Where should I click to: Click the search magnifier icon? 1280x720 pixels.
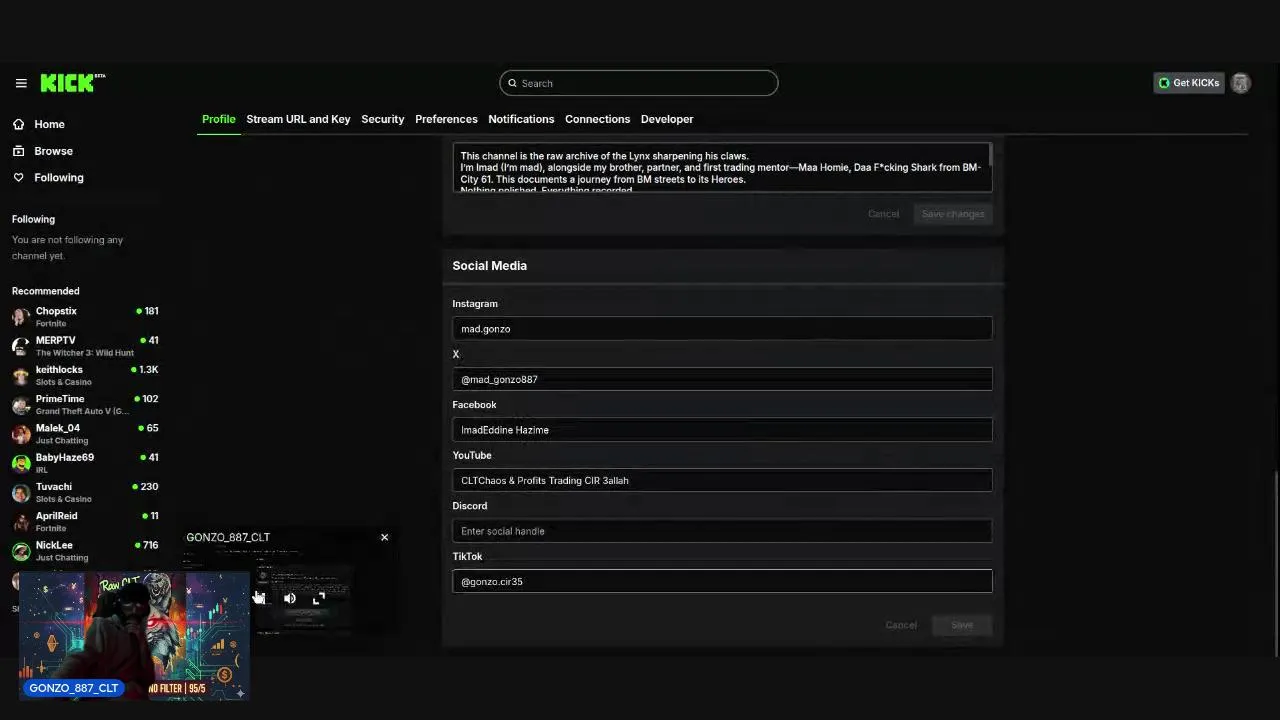512,83
